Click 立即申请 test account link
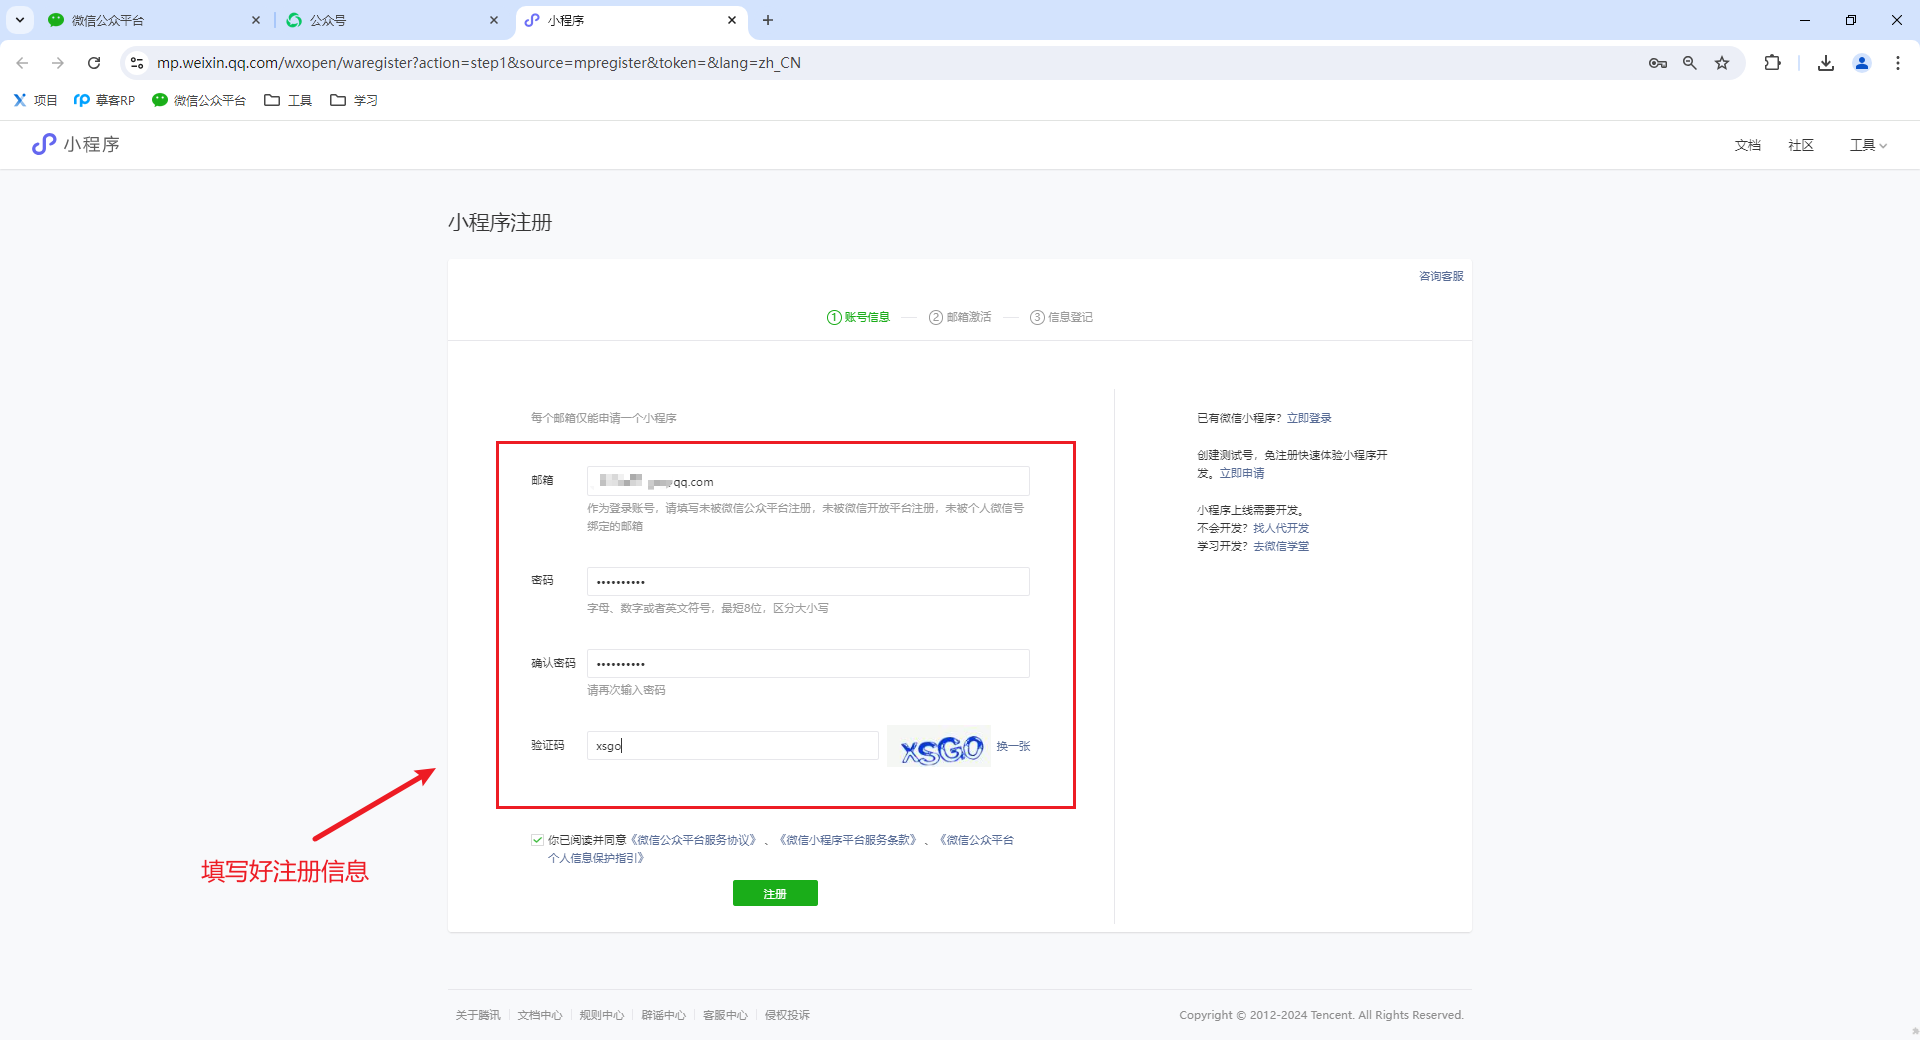The width and height of the screenshot is (1920, 1040). pos(1242,473)
